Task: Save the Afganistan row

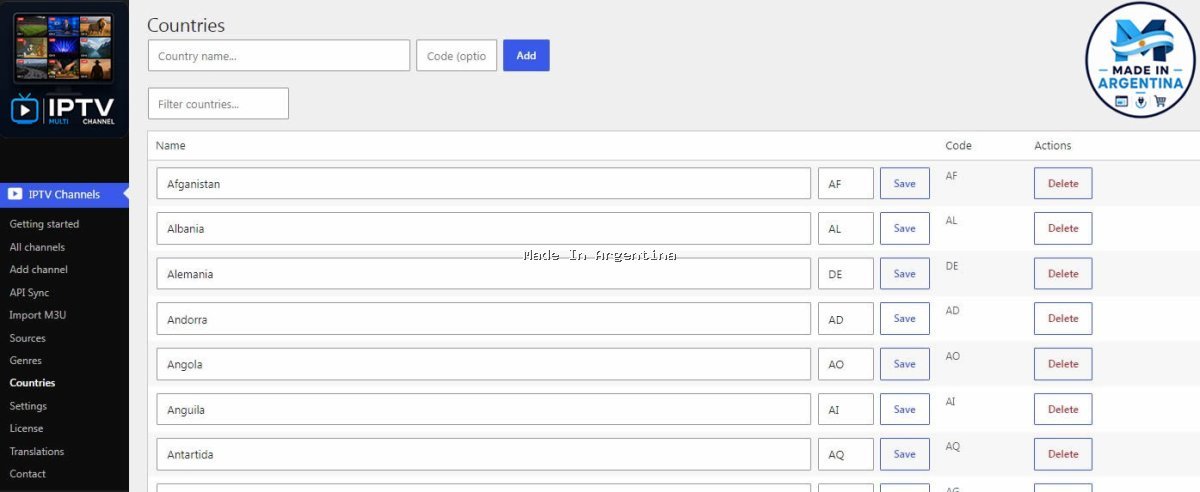Action: pos(904,184)
